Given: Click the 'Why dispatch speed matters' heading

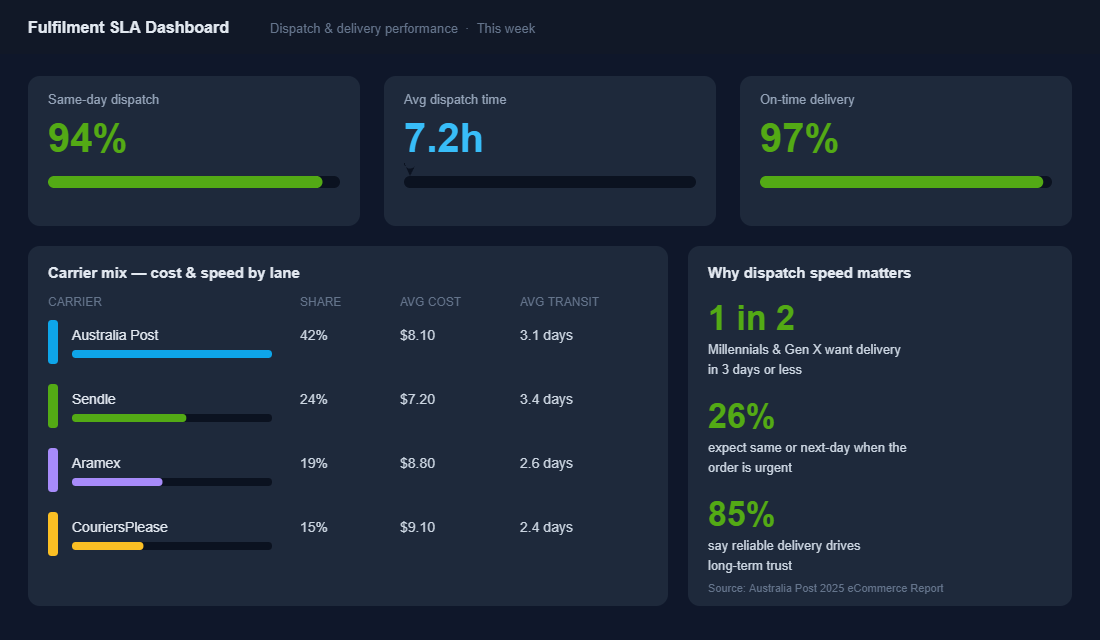Looking at the screenshot, I should 809,273.
